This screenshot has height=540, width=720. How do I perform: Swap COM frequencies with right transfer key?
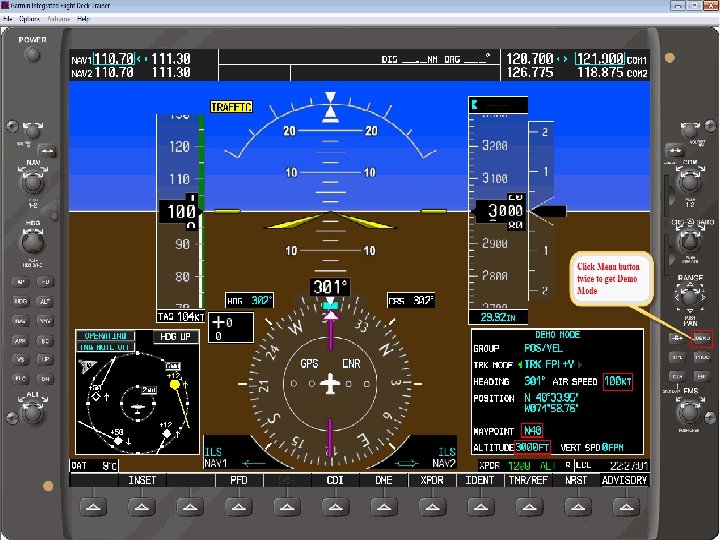point(675,150)
